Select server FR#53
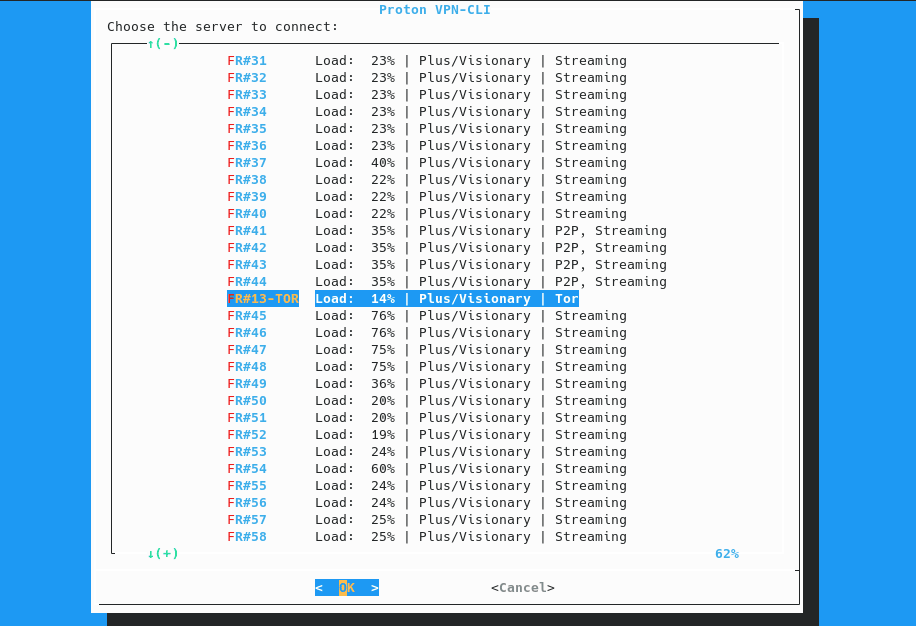This screenshot has height=626, width=916. [x=427, y=451]
